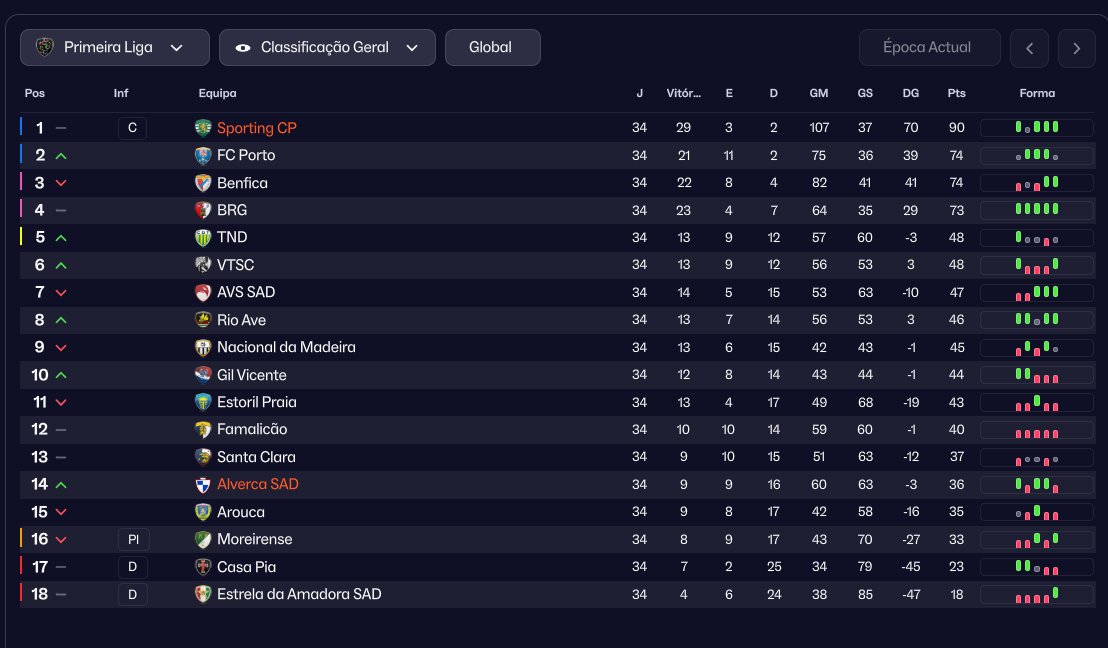
Task: Sort table by the GM column header
Action: click(x=819, y=93)
